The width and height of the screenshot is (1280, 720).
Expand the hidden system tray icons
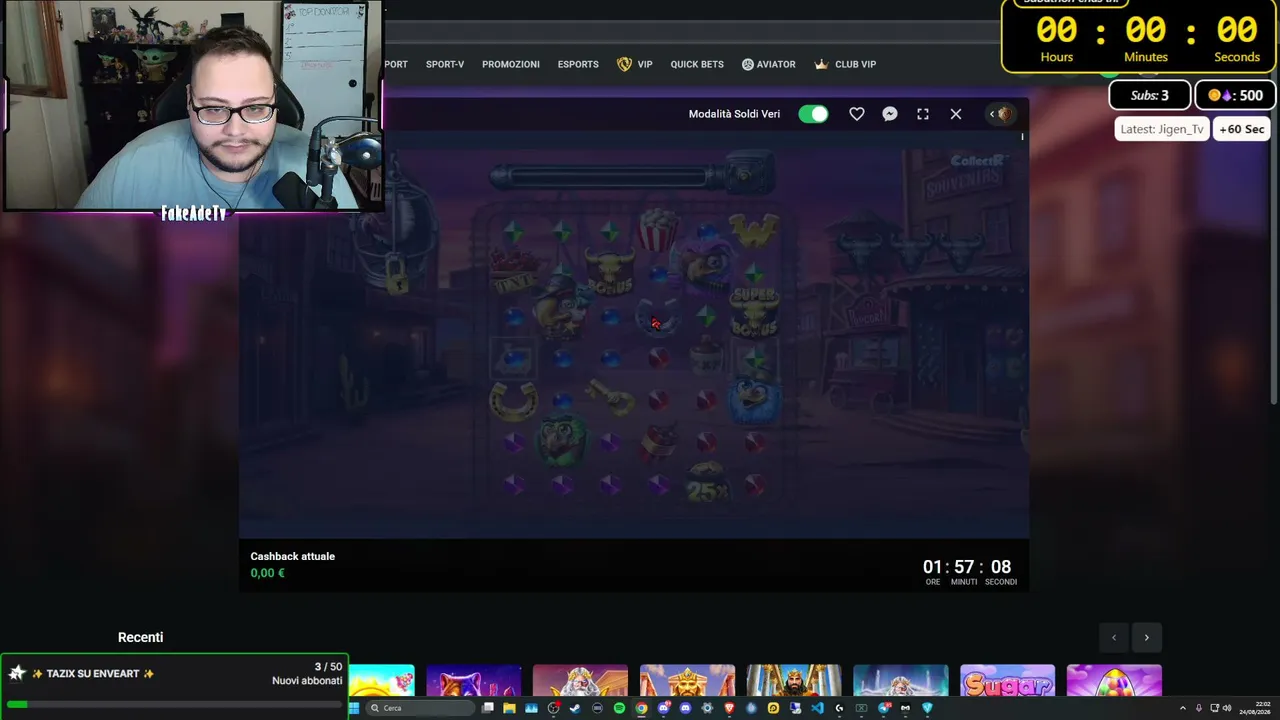[1183, 709]
